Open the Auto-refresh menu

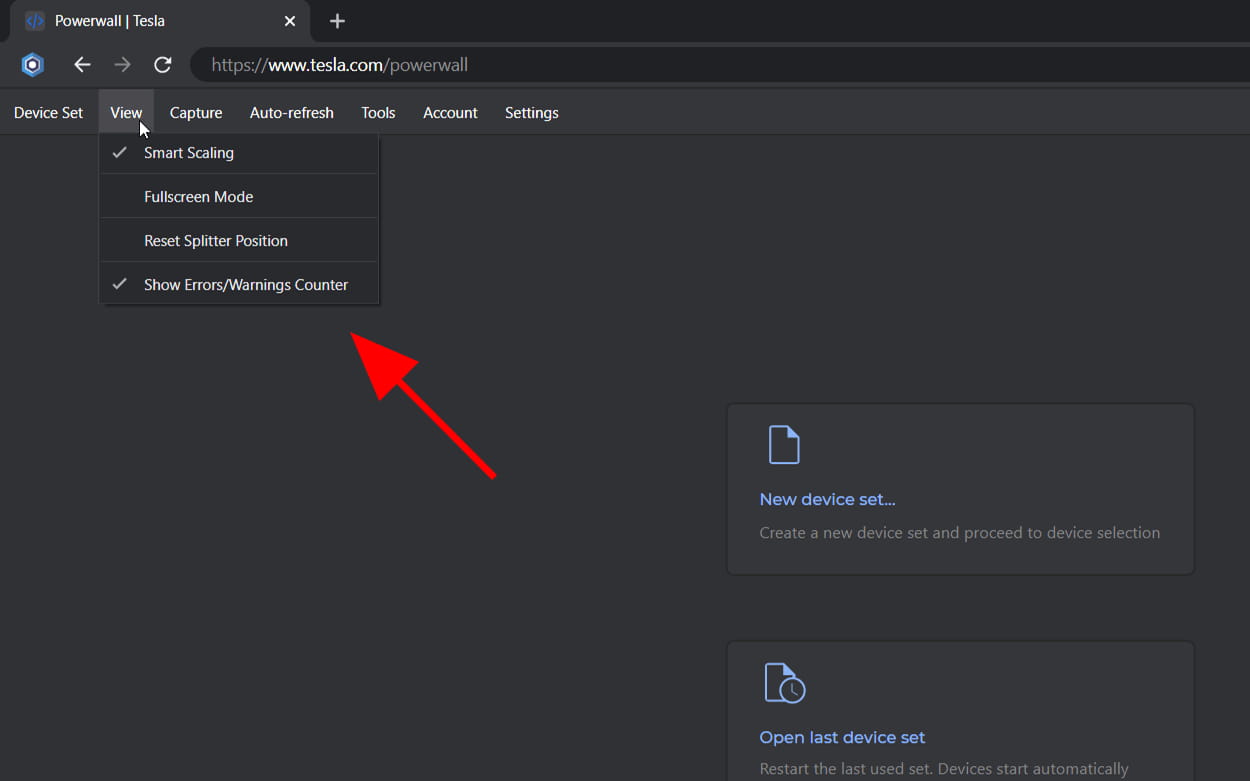tap(292, 113)
